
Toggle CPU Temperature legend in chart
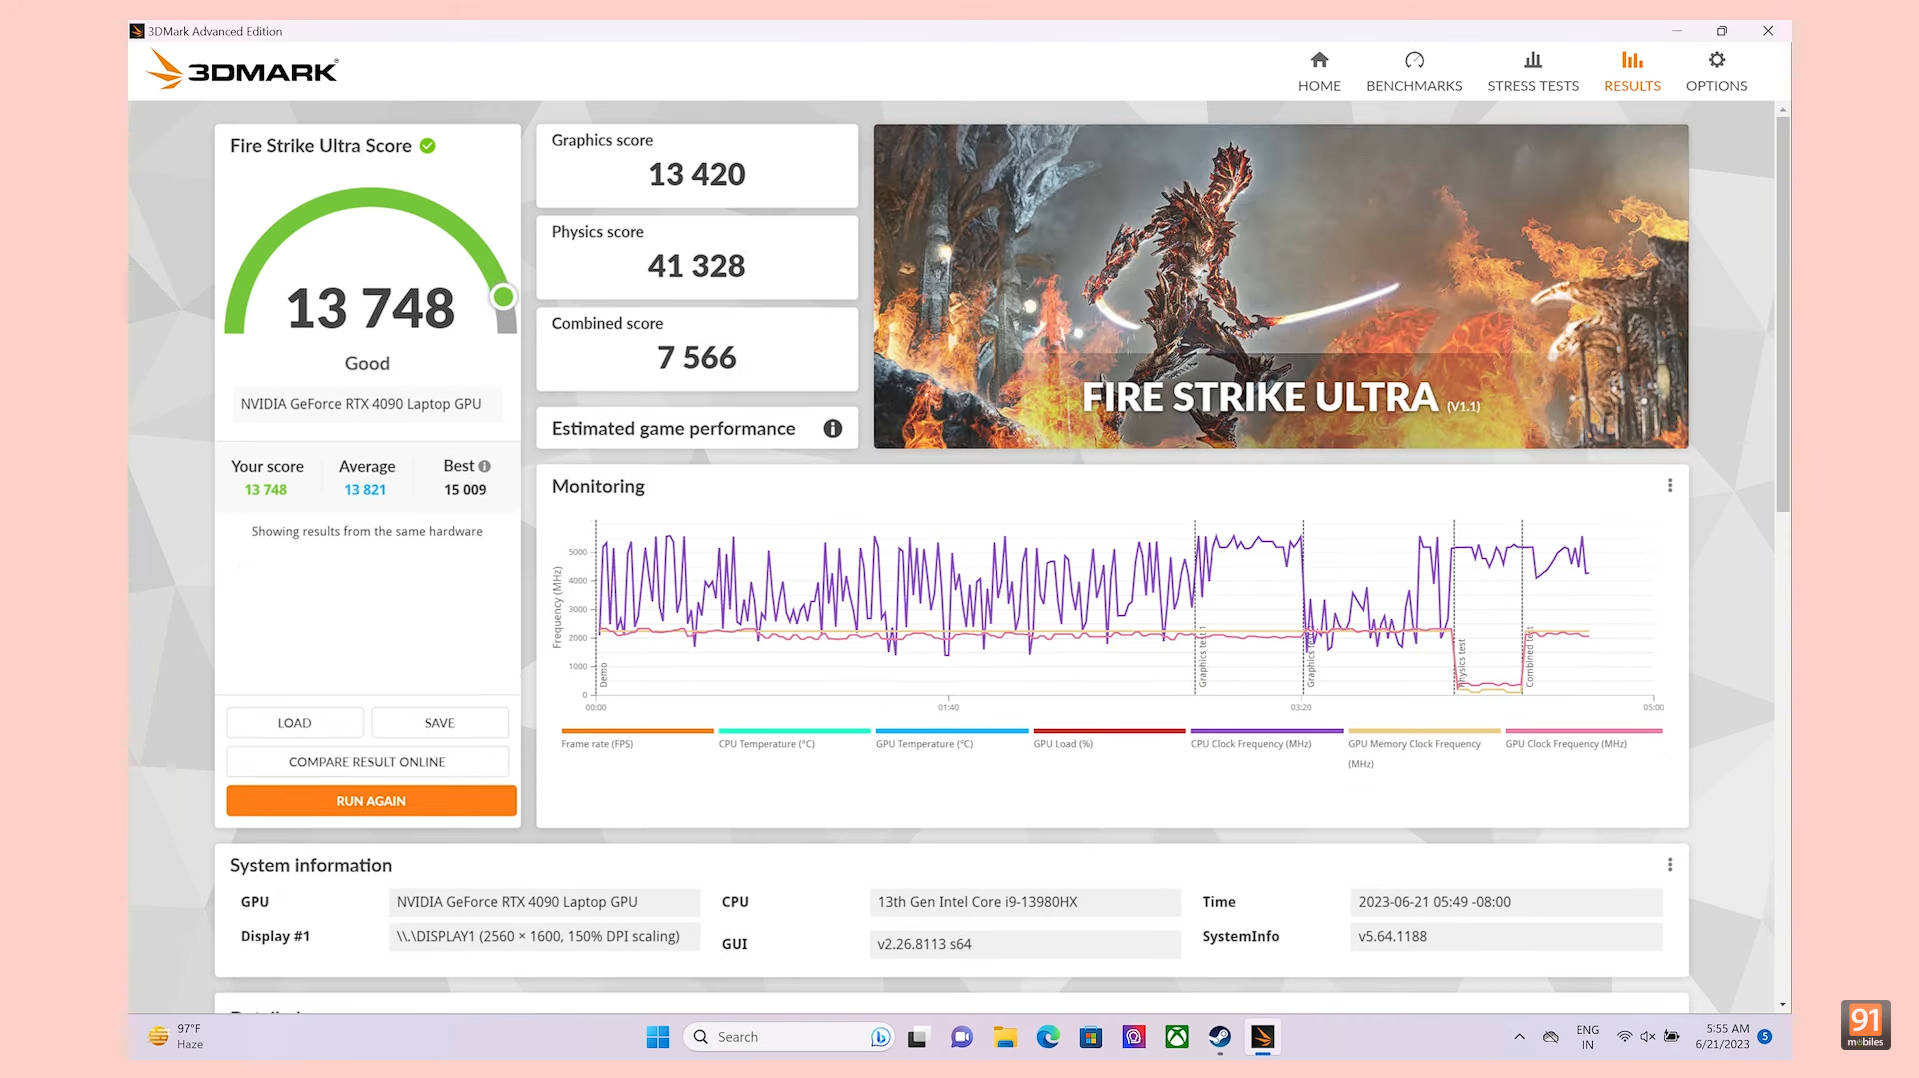tap(766, 744)
